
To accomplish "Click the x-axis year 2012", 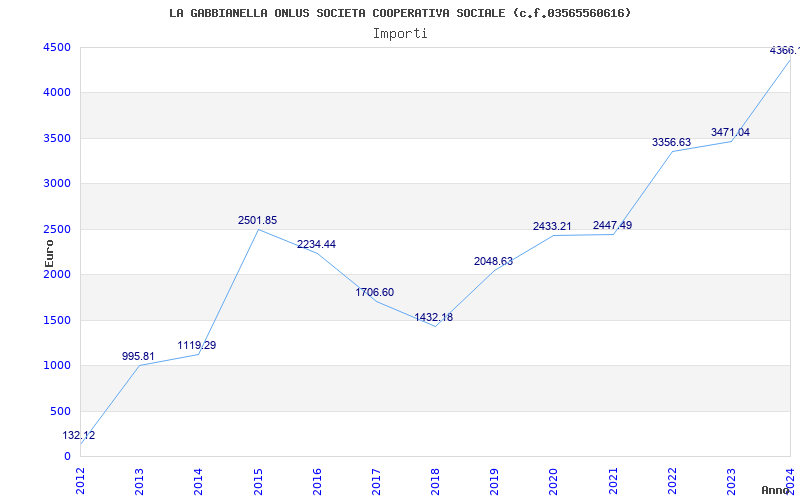I will 80,481.
